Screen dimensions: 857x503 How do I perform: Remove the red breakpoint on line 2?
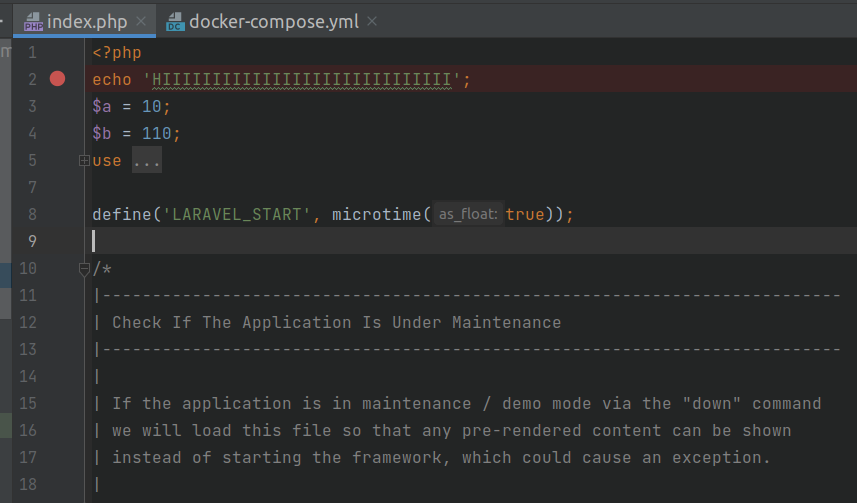click(57, 79)
